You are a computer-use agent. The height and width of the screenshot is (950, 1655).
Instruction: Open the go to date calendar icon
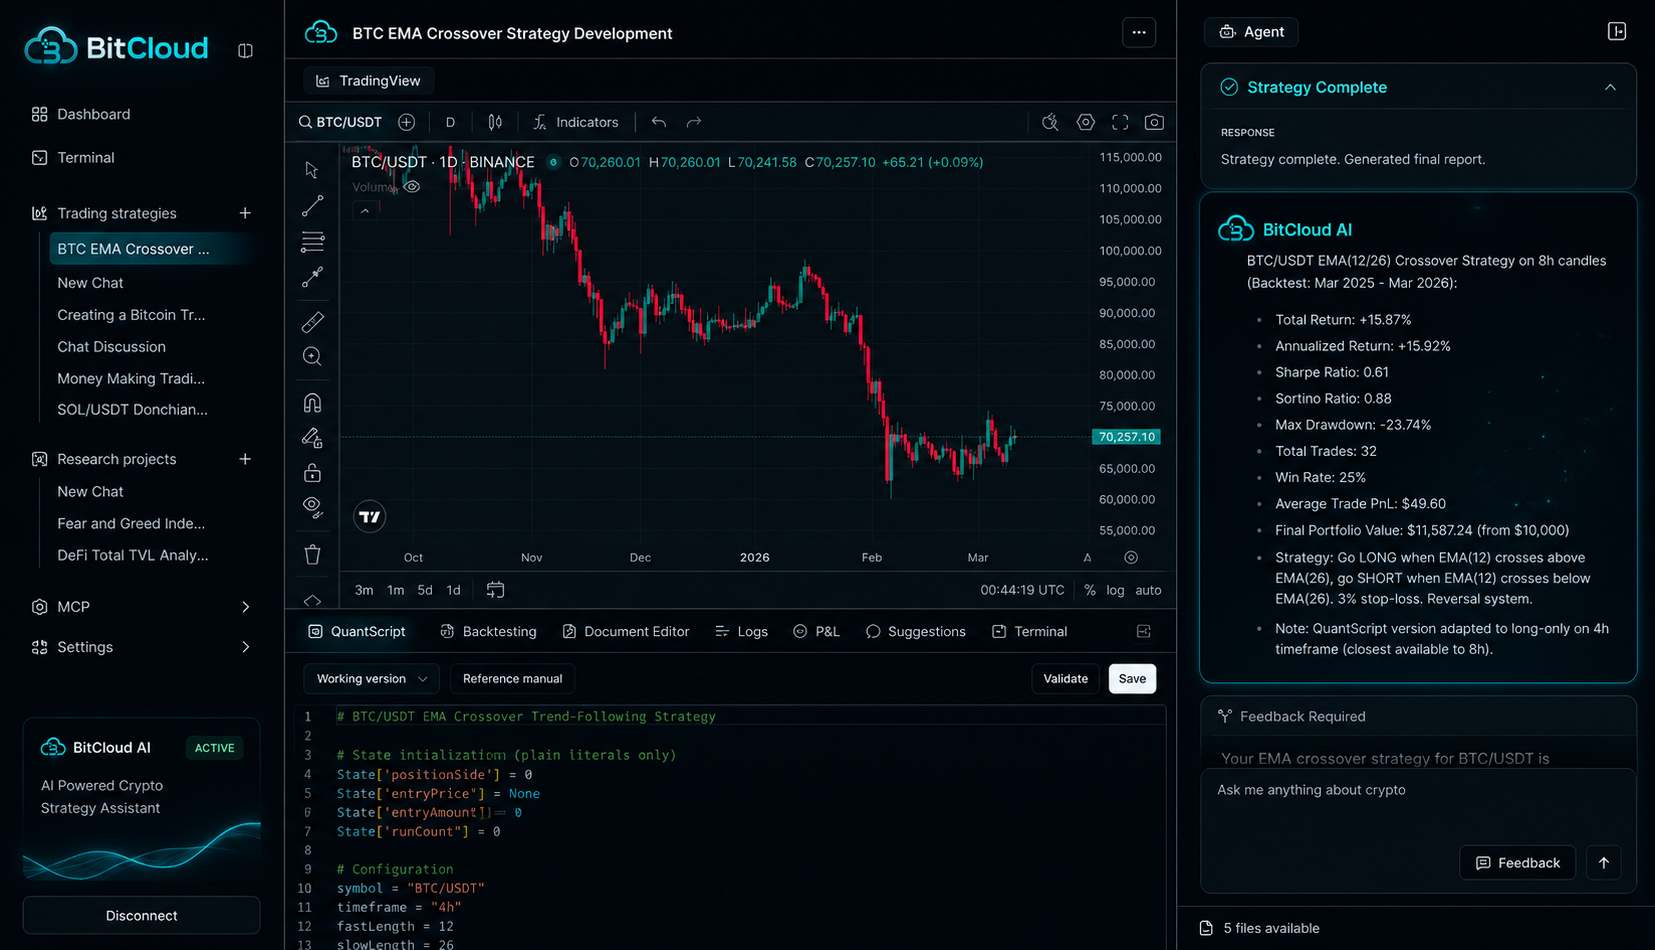pyautogui.click(x=495, y=590)
